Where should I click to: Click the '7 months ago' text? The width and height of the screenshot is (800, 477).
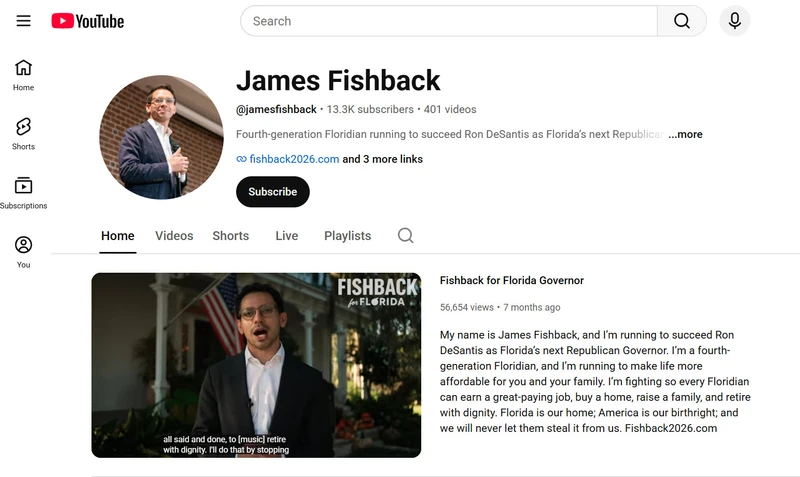(x=532, y=307)
